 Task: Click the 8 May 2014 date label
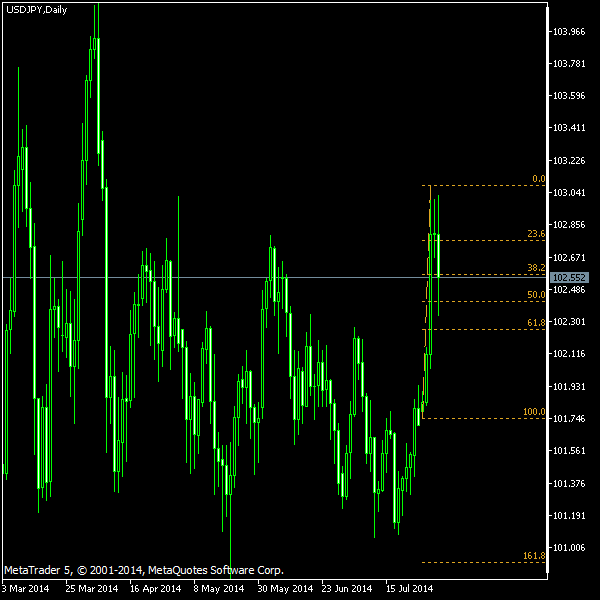[x=219, y=589]
